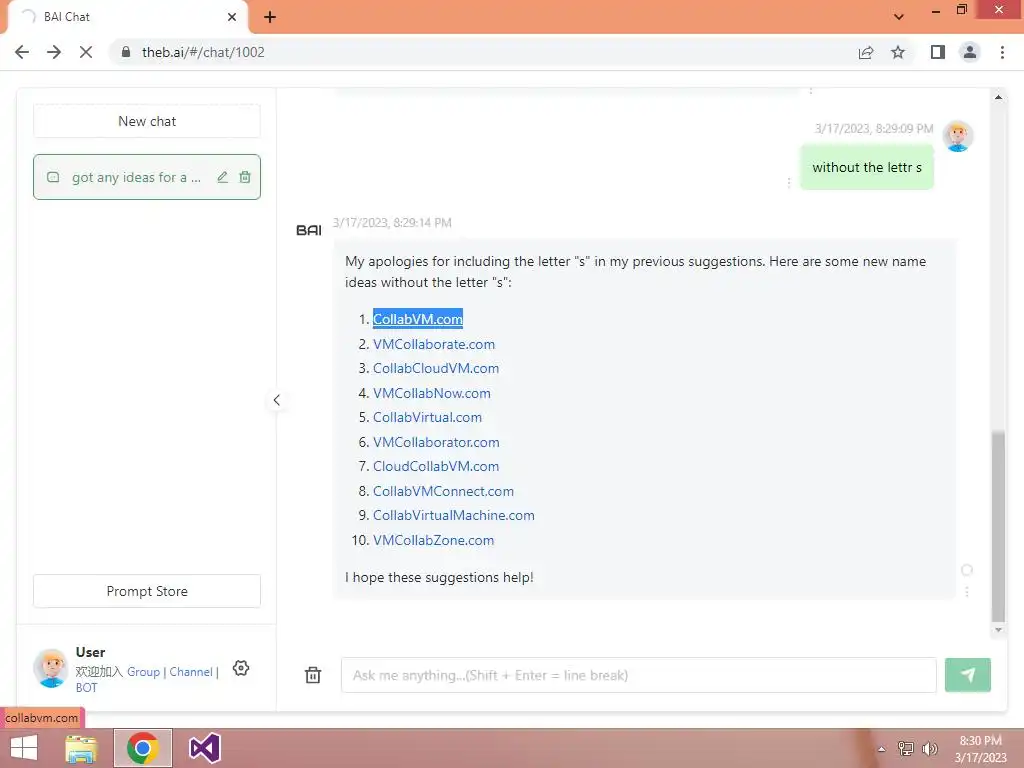Click the scroll up arrow
This screenshot has width=1024, height=768.
pyautogui.click(x=998, y=97)
